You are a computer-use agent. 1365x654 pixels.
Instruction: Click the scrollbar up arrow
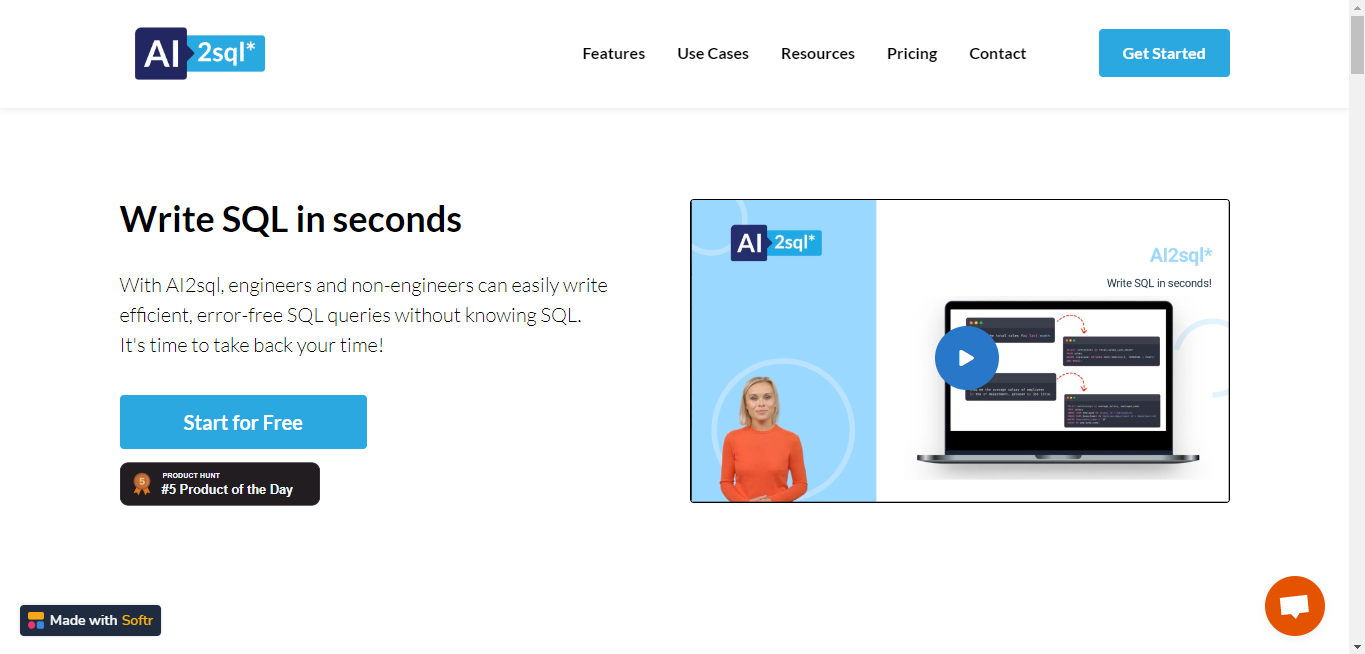(x=1357, y=7)
